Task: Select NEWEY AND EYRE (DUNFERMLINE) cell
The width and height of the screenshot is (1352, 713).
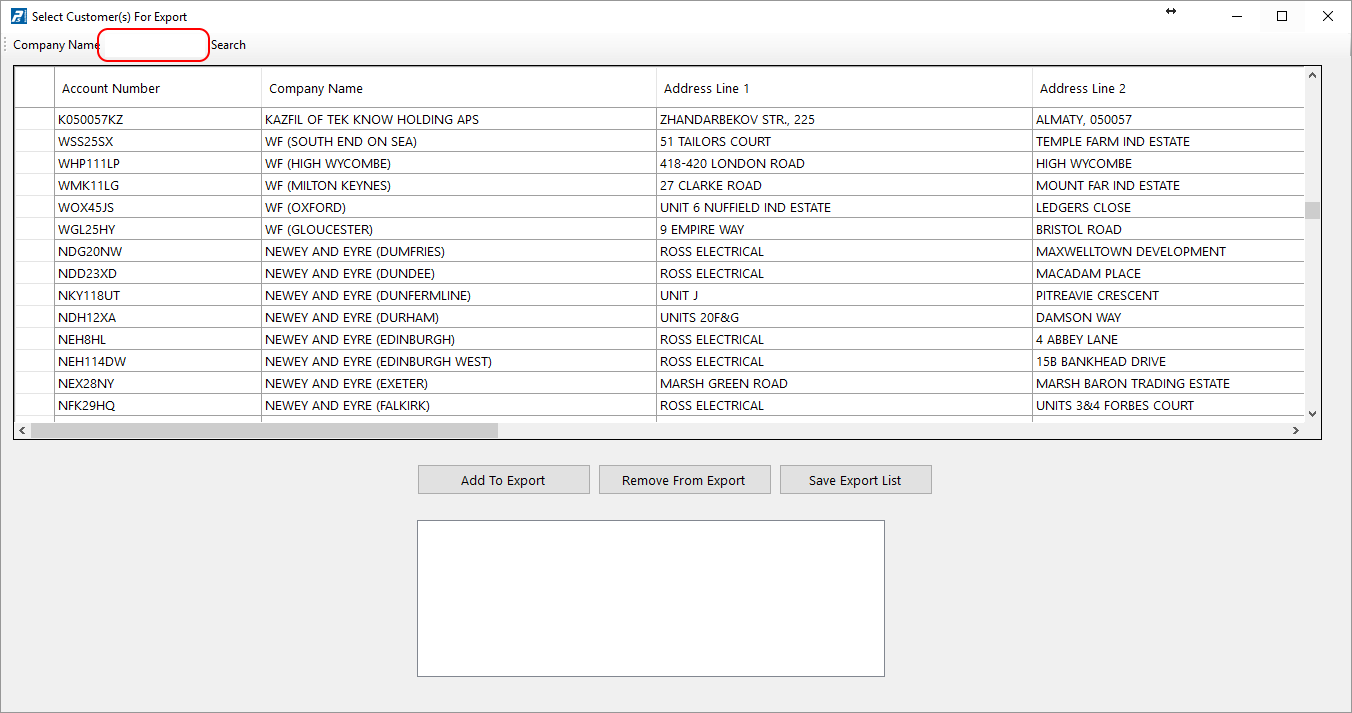Action: (459, 295)
